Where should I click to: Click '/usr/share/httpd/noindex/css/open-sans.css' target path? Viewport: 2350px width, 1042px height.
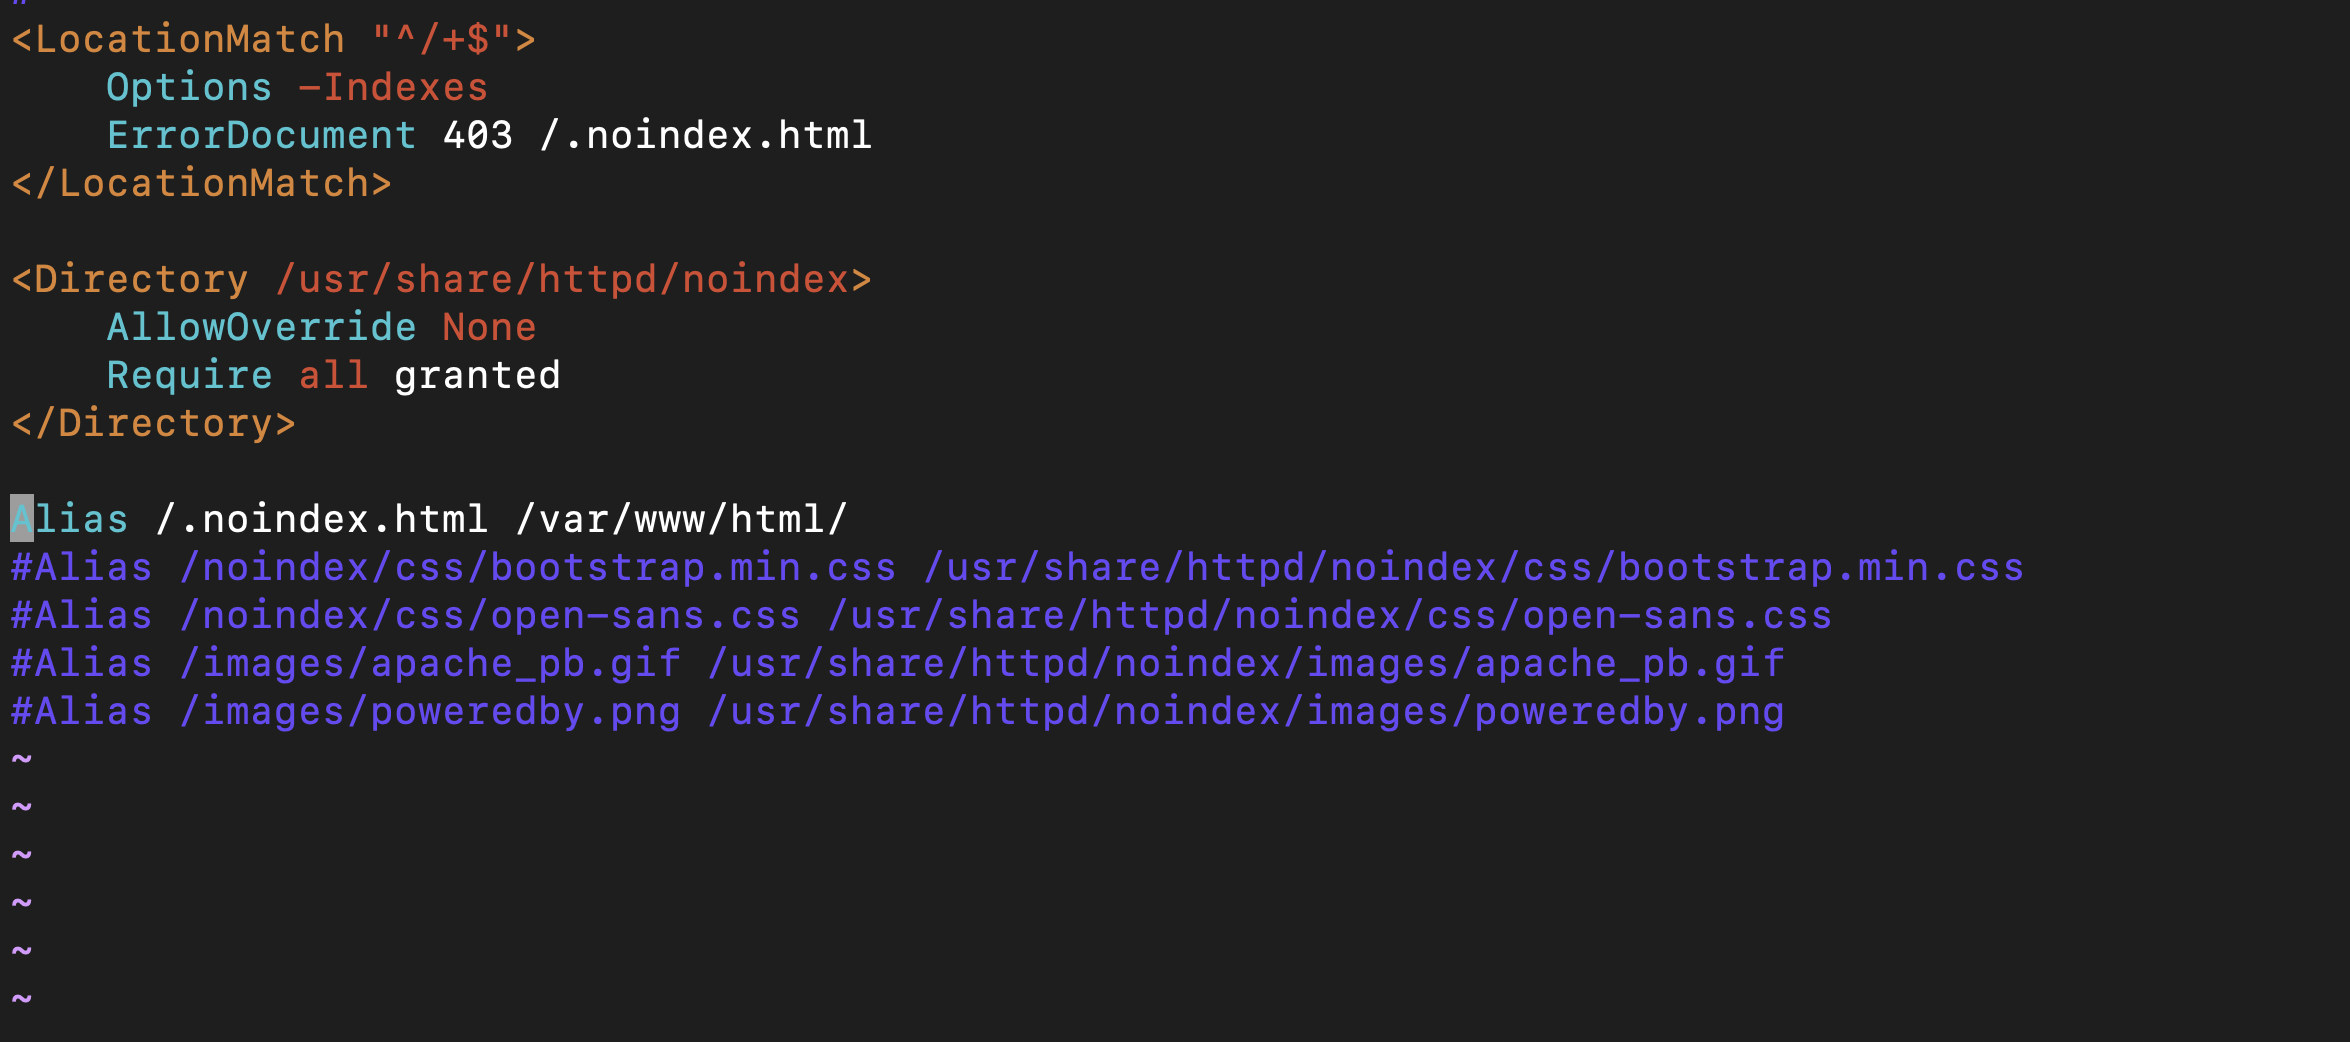click(x=1329, y=616)
